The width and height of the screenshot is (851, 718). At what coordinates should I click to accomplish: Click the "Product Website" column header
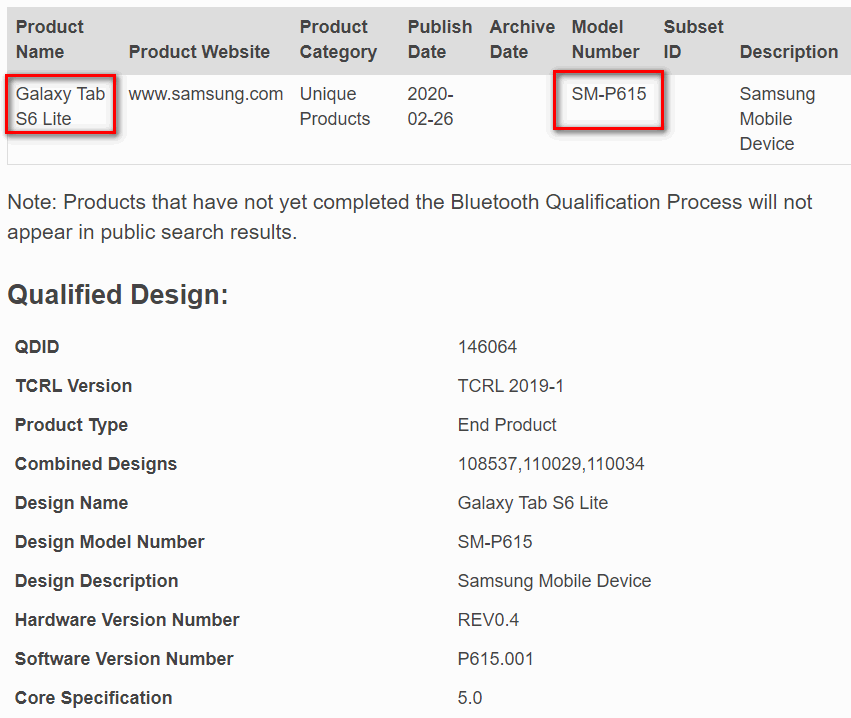tap(199, 52)
